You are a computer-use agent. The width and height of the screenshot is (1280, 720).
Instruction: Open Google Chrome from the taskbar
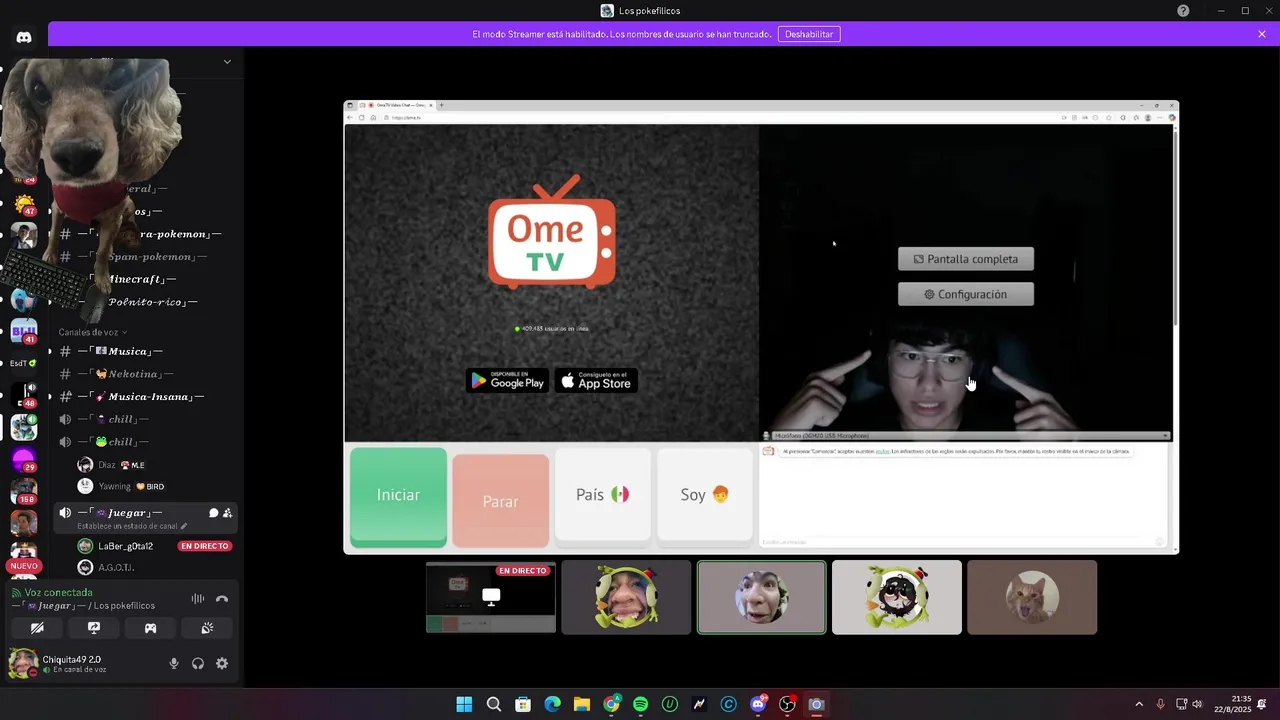click(611, 704)
